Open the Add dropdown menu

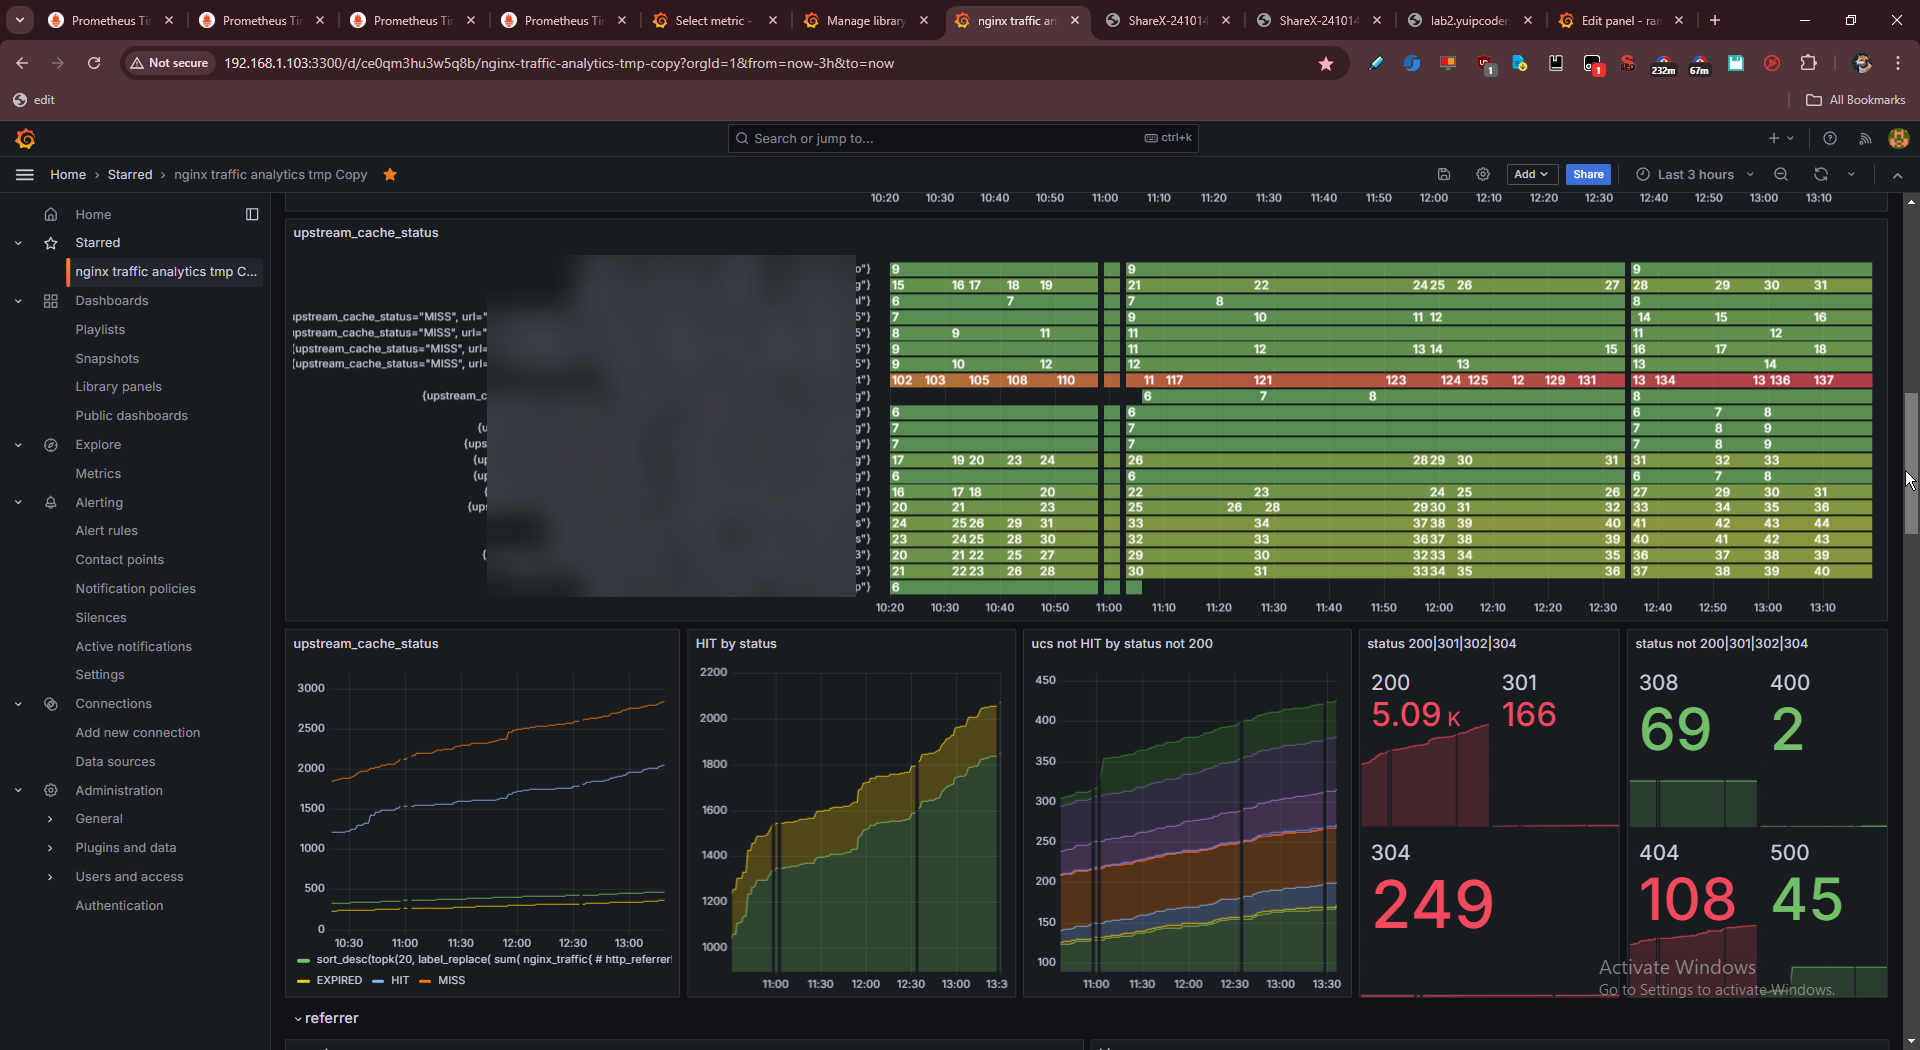[x=1531, y=175]
